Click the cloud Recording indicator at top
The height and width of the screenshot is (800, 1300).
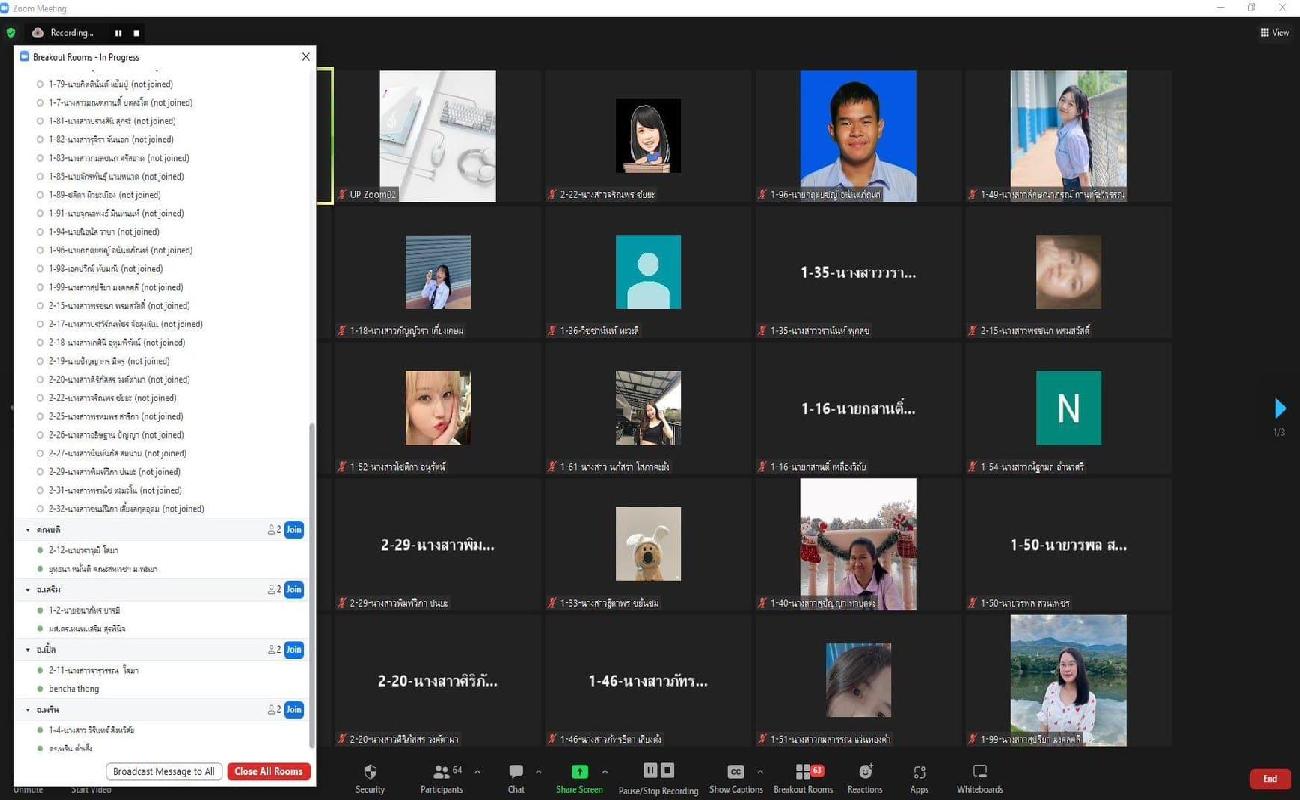click(64, 33)
